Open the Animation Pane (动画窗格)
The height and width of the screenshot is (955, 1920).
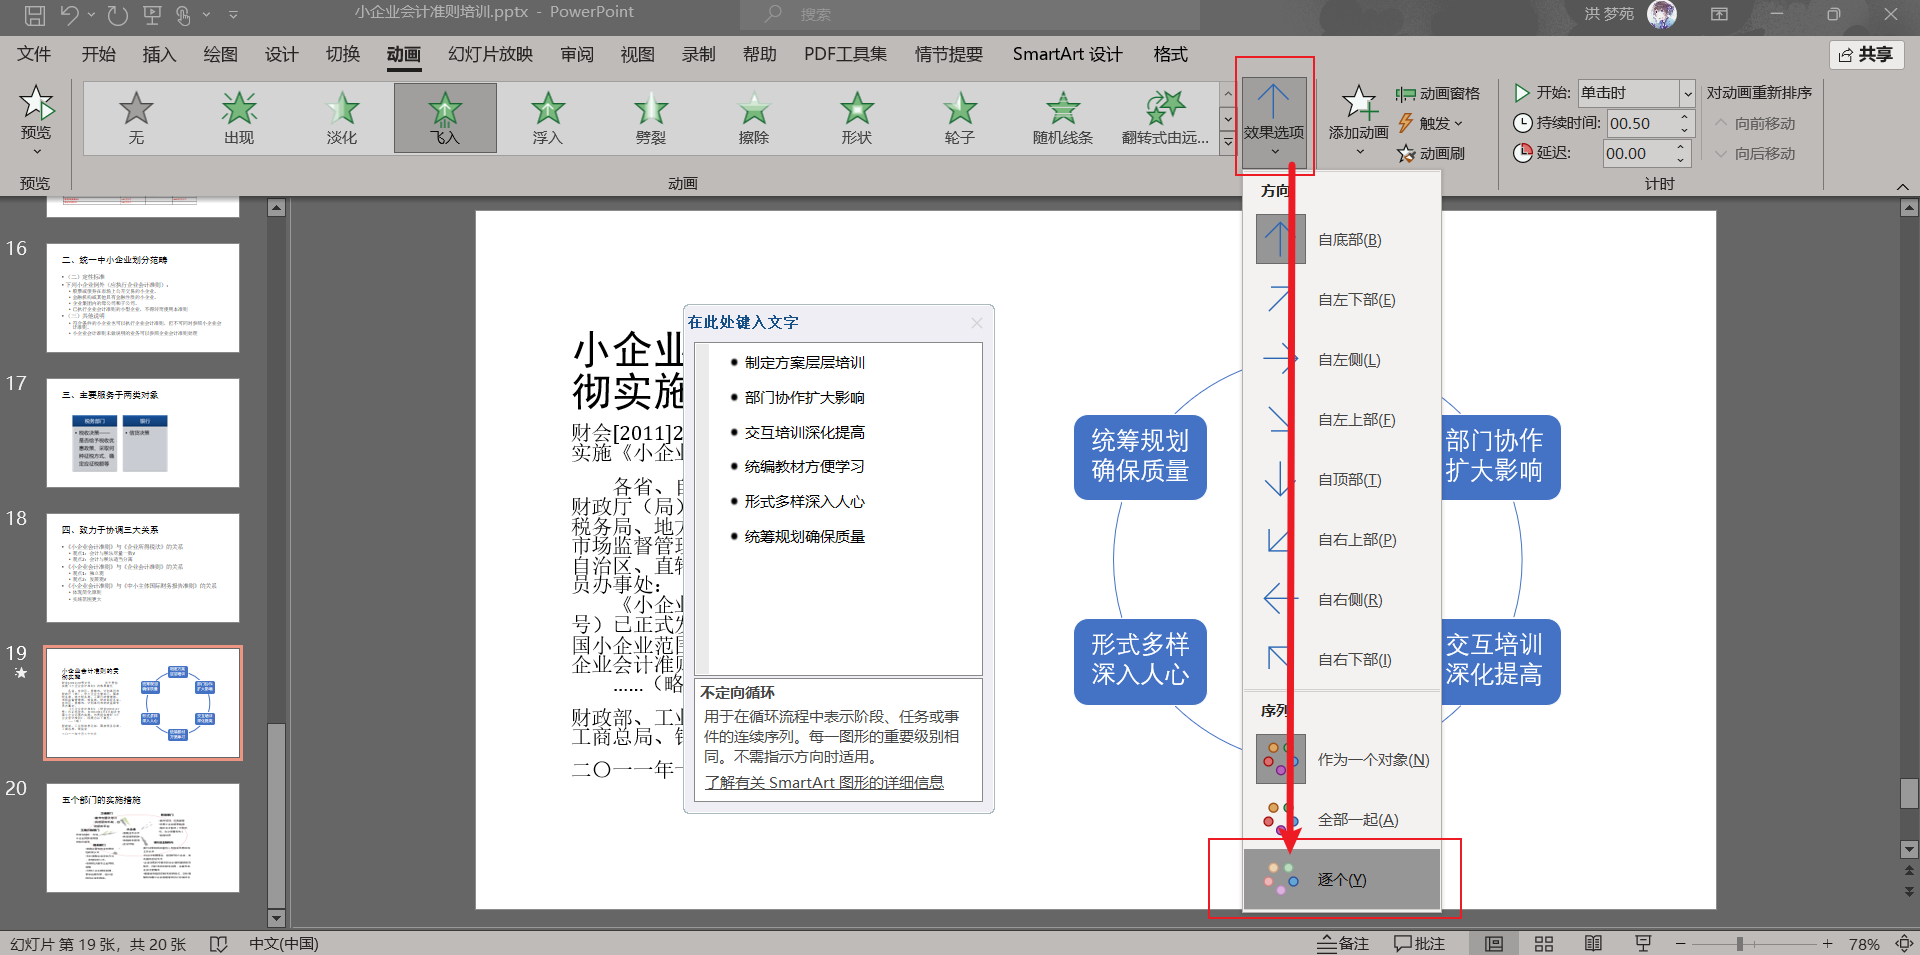click(1438, 93)
